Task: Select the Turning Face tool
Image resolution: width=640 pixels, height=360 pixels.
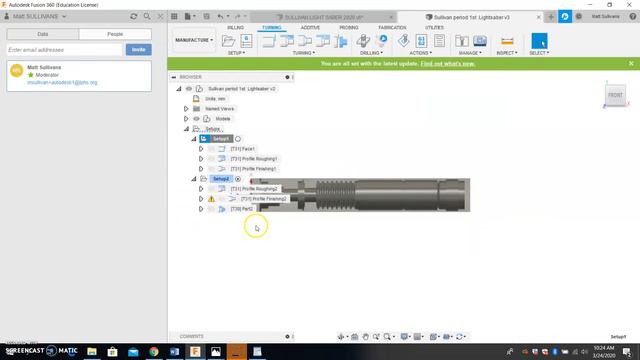Action: tap(269, 41)
